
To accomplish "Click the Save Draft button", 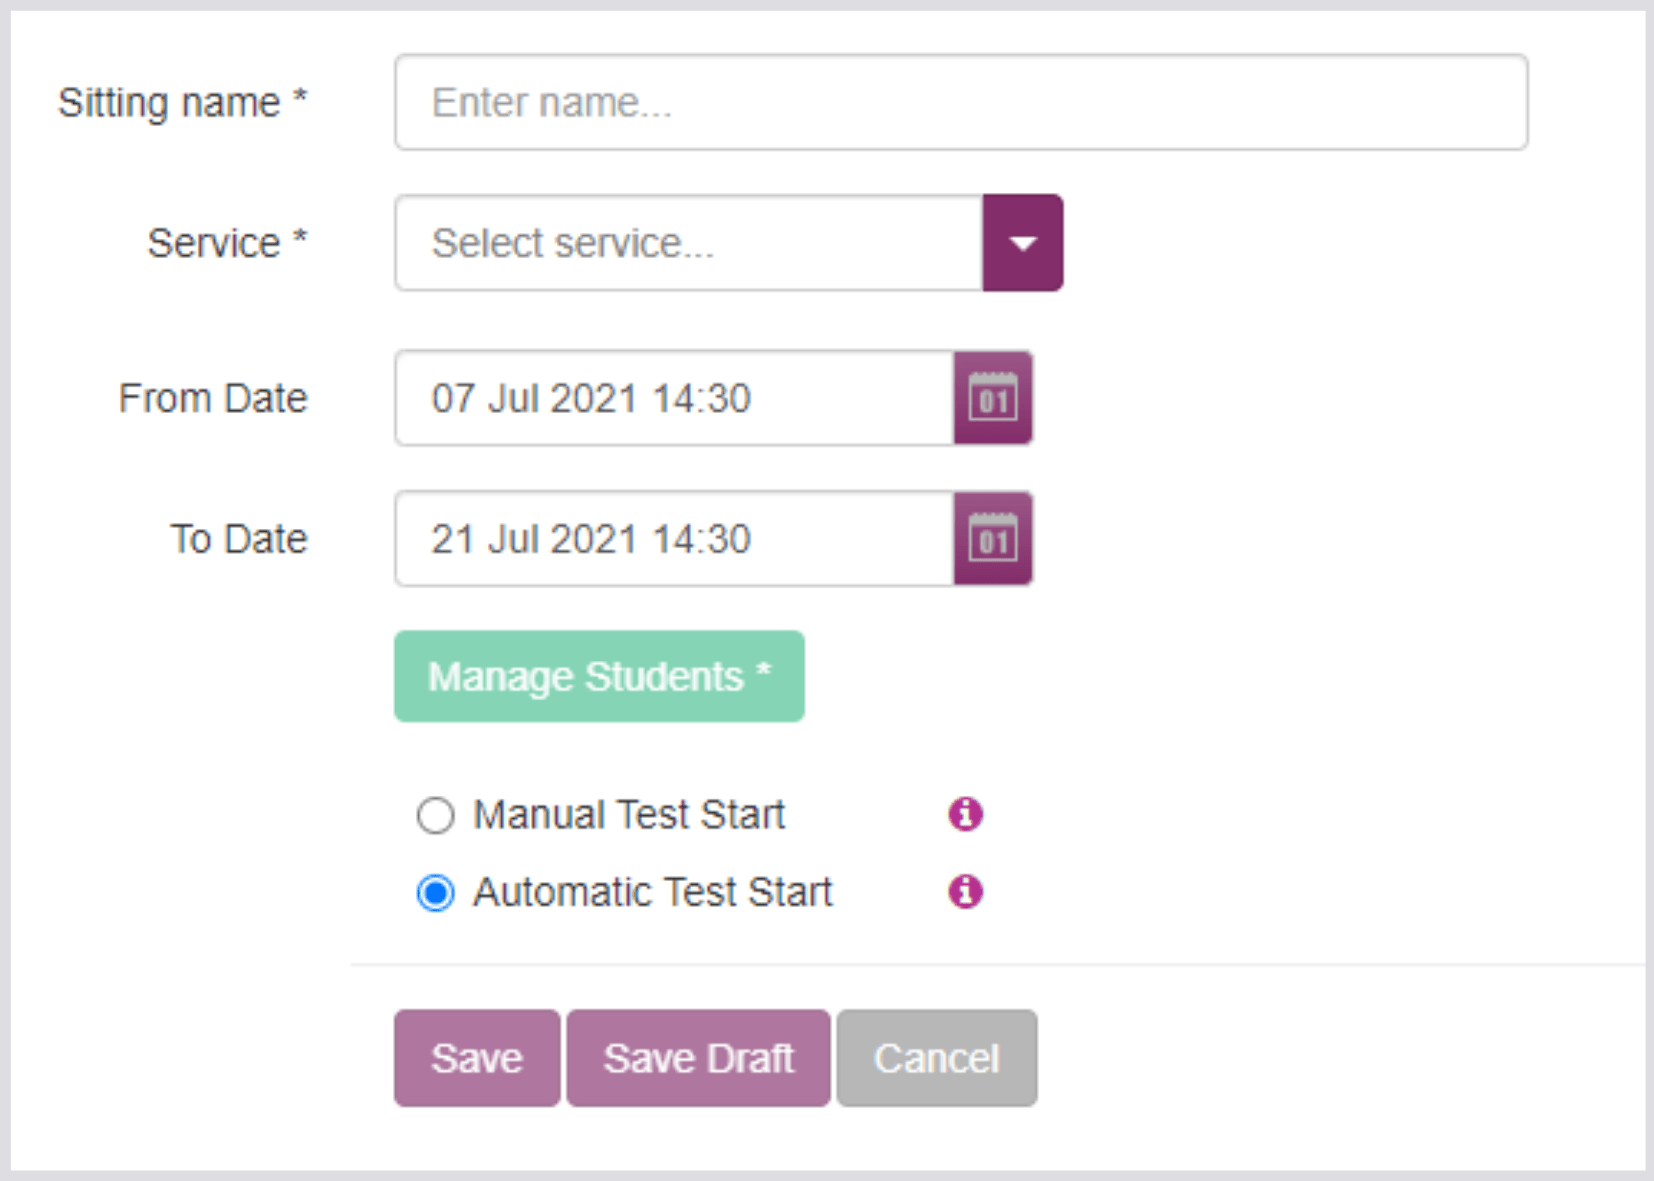I will tap(698, 1058).
